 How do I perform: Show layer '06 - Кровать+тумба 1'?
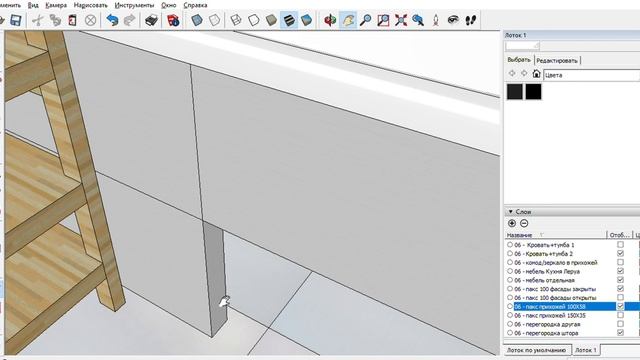(620, 244)
